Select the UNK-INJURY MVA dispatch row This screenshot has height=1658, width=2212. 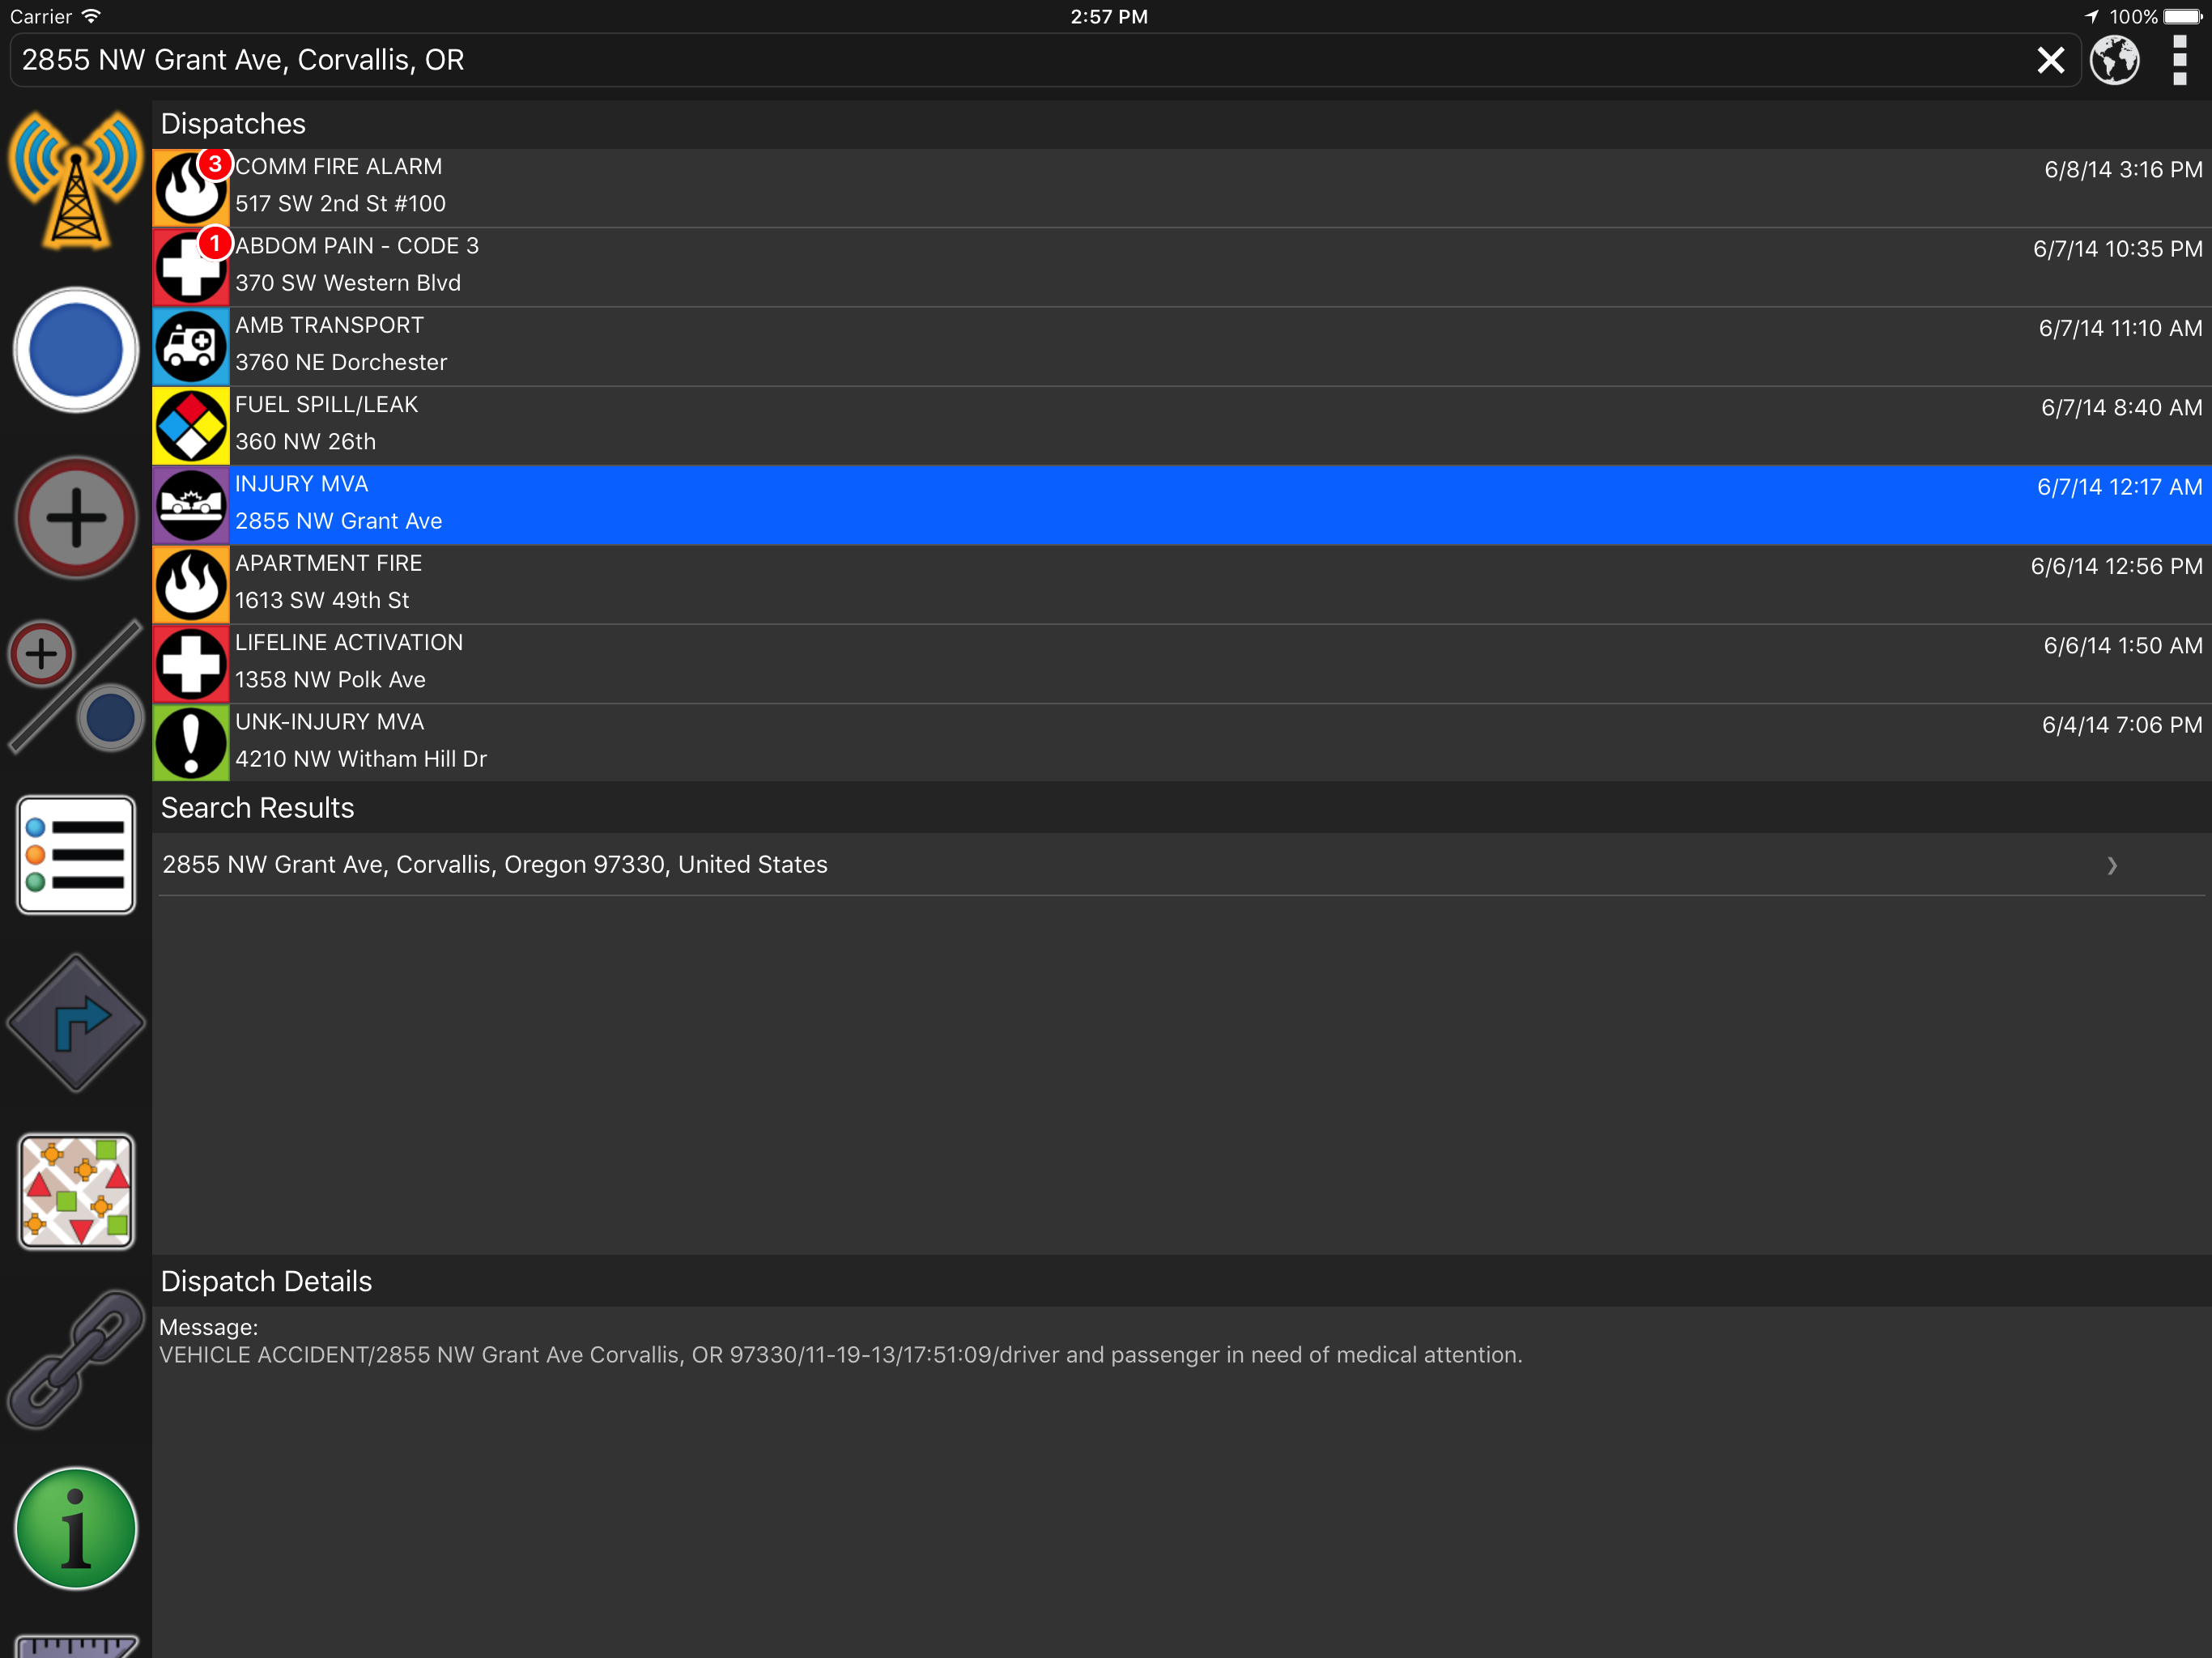1181,743
